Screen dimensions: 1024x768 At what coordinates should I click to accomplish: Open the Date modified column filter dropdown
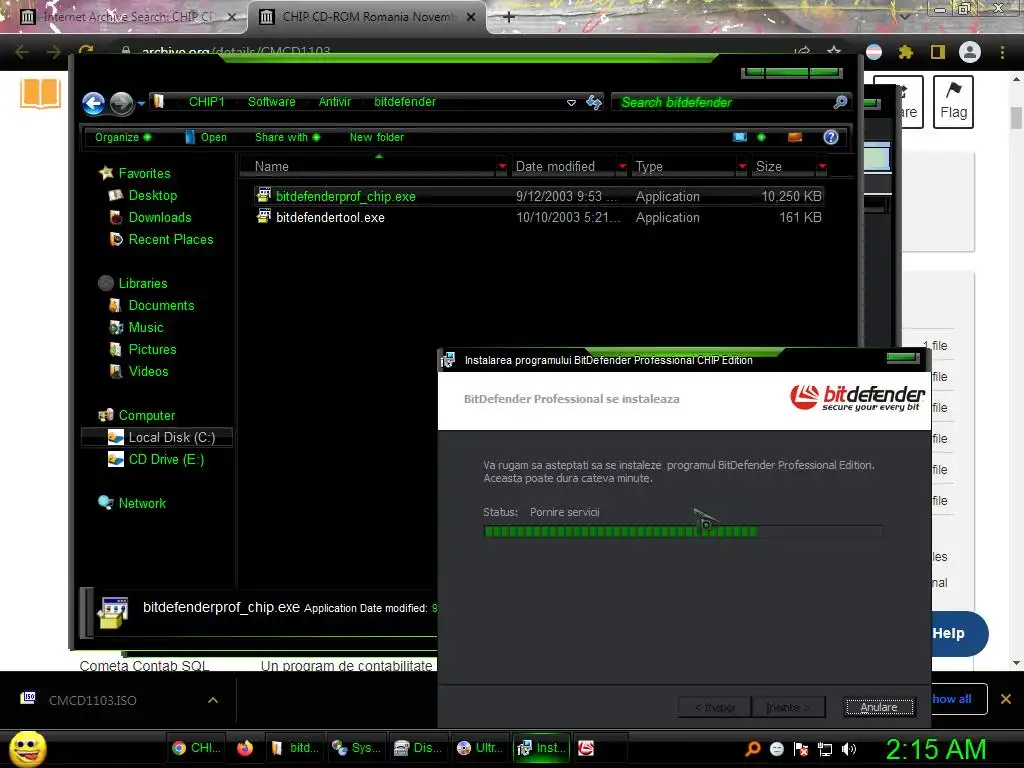(x=622, y=167)
